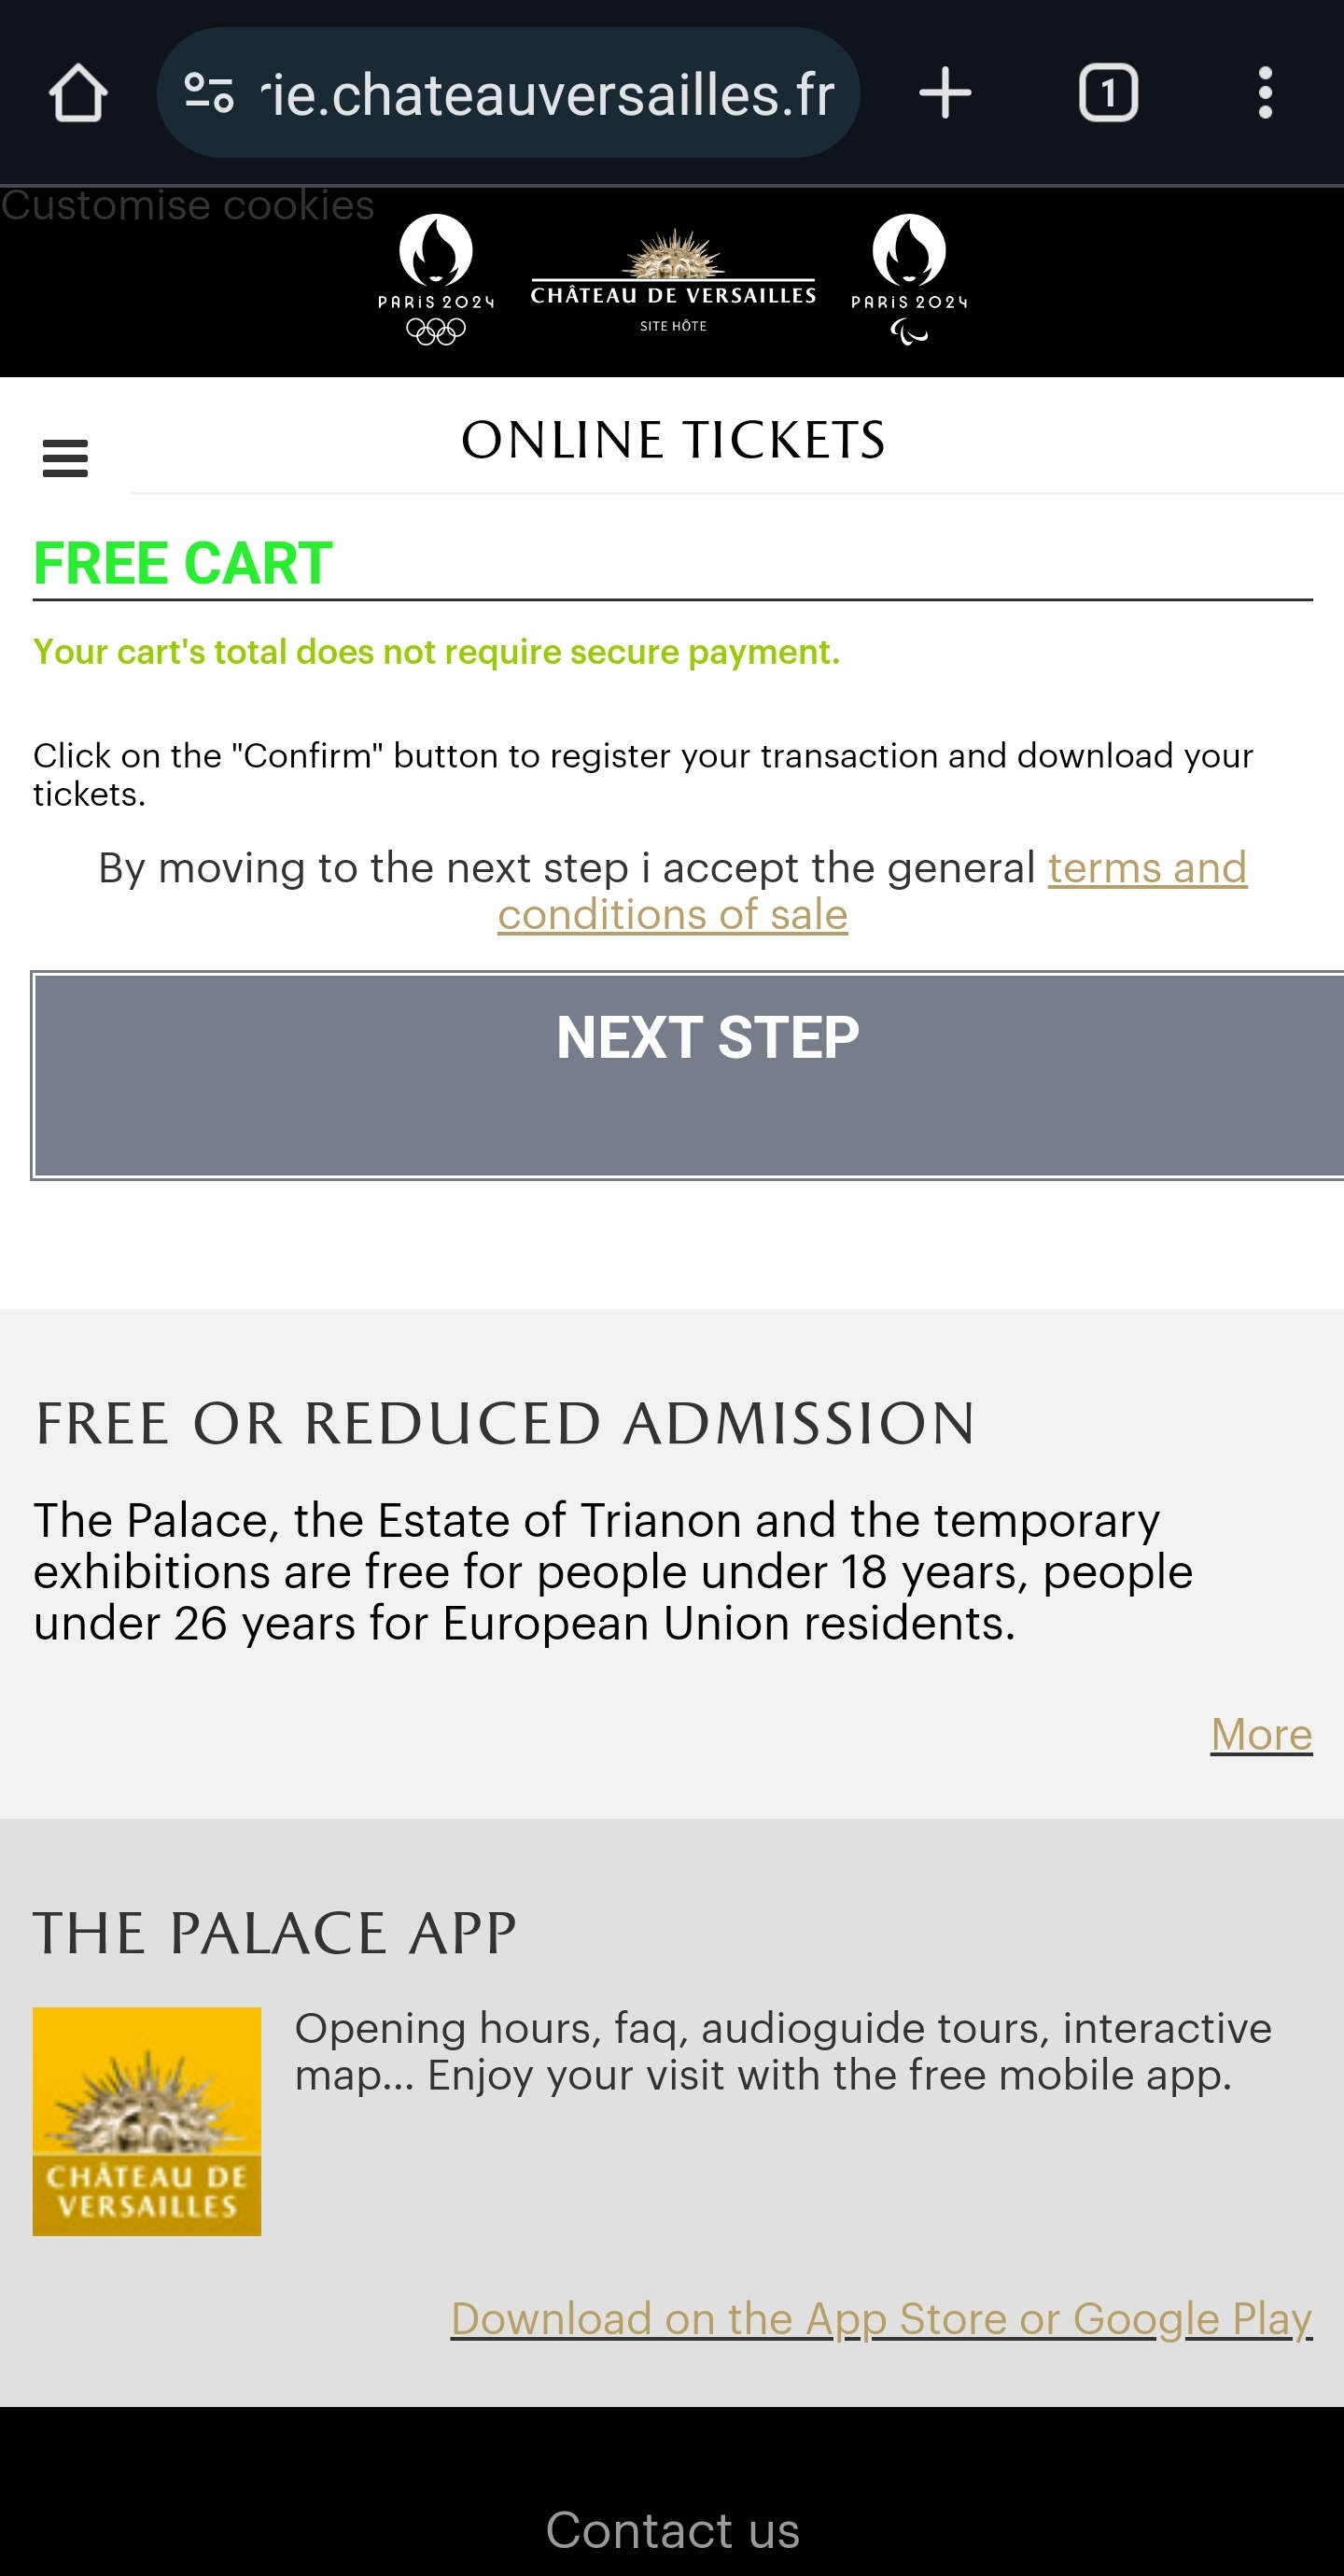The image size is (1344, 2576).
Task: Click More under free admission
Action: pyautogui.click(x=1260, y=1734)
